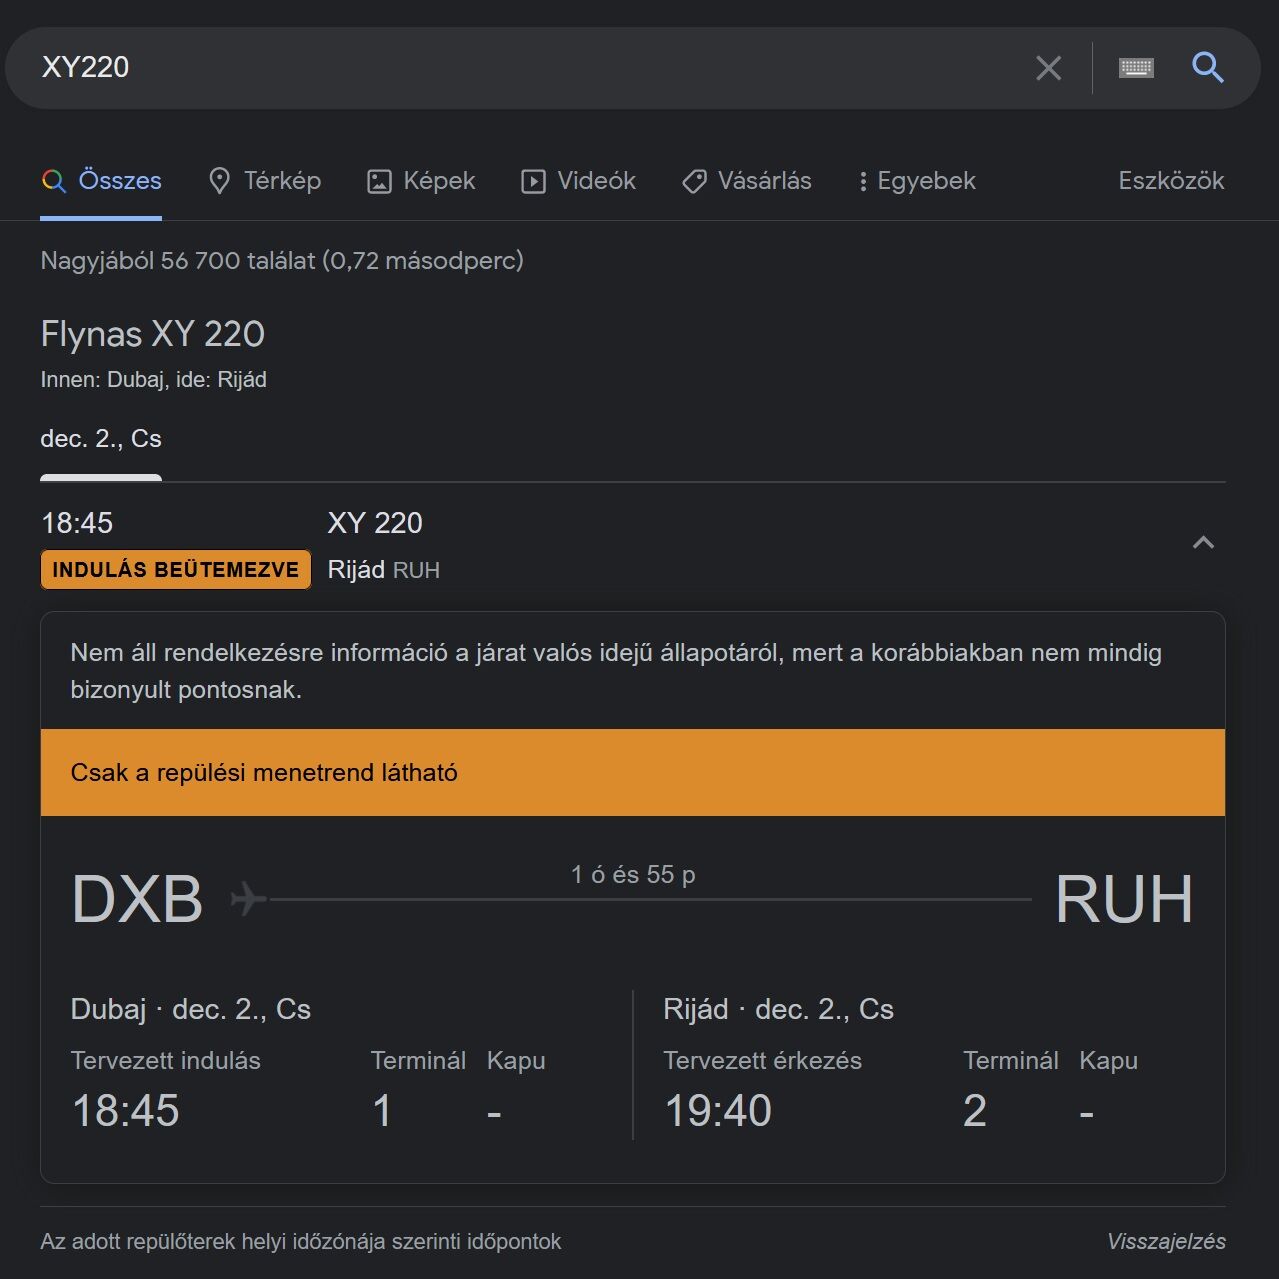Open the Videók tab
Screen dimensions: 1279x1279
[x=578, y=181]
